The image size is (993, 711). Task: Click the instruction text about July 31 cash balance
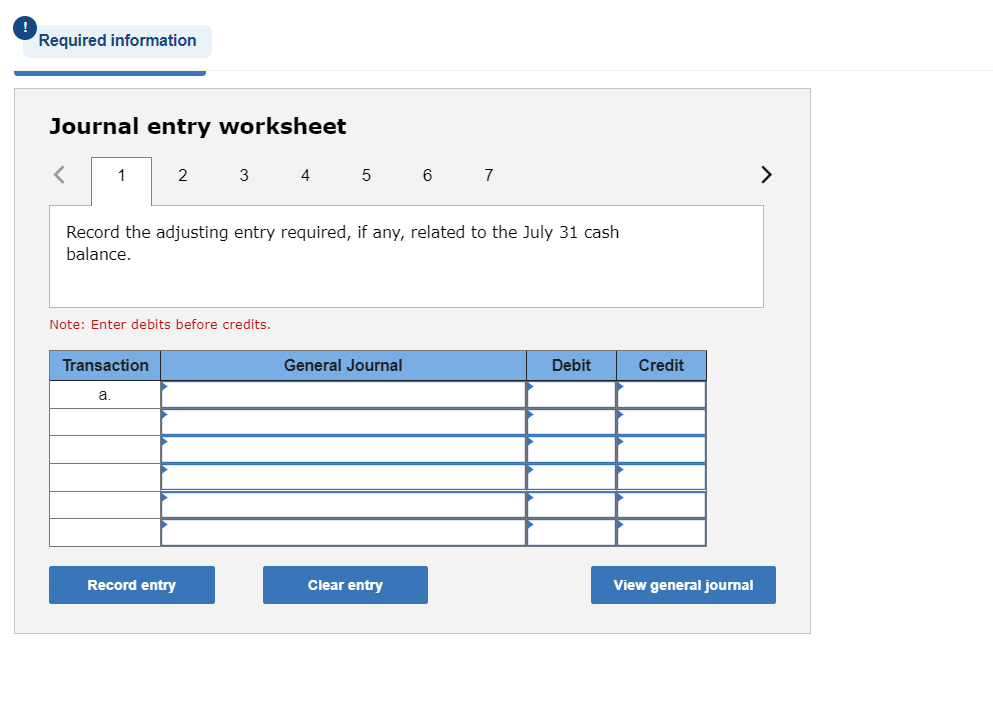tap(342, 242)
